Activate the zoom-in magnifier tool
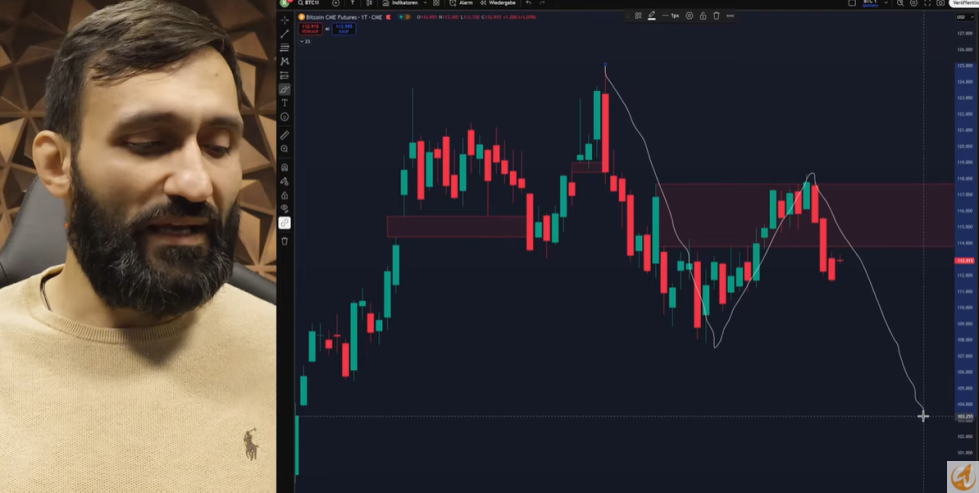The width and height of the screenshot is (979, 493). click(285, 149)
